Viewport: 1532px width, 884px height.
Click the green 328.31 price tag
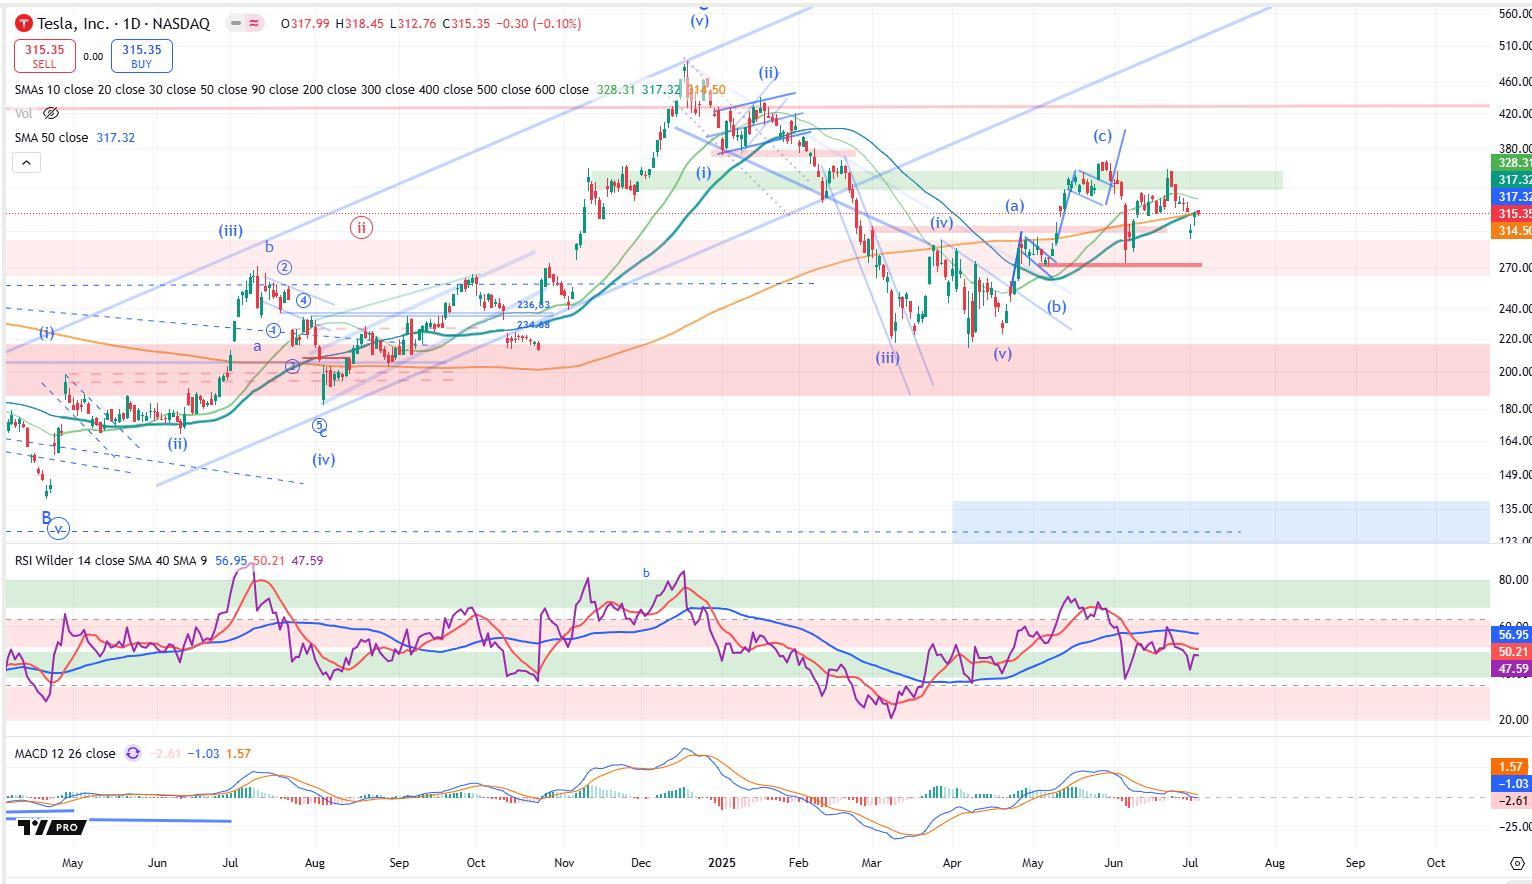point(1513,162)
